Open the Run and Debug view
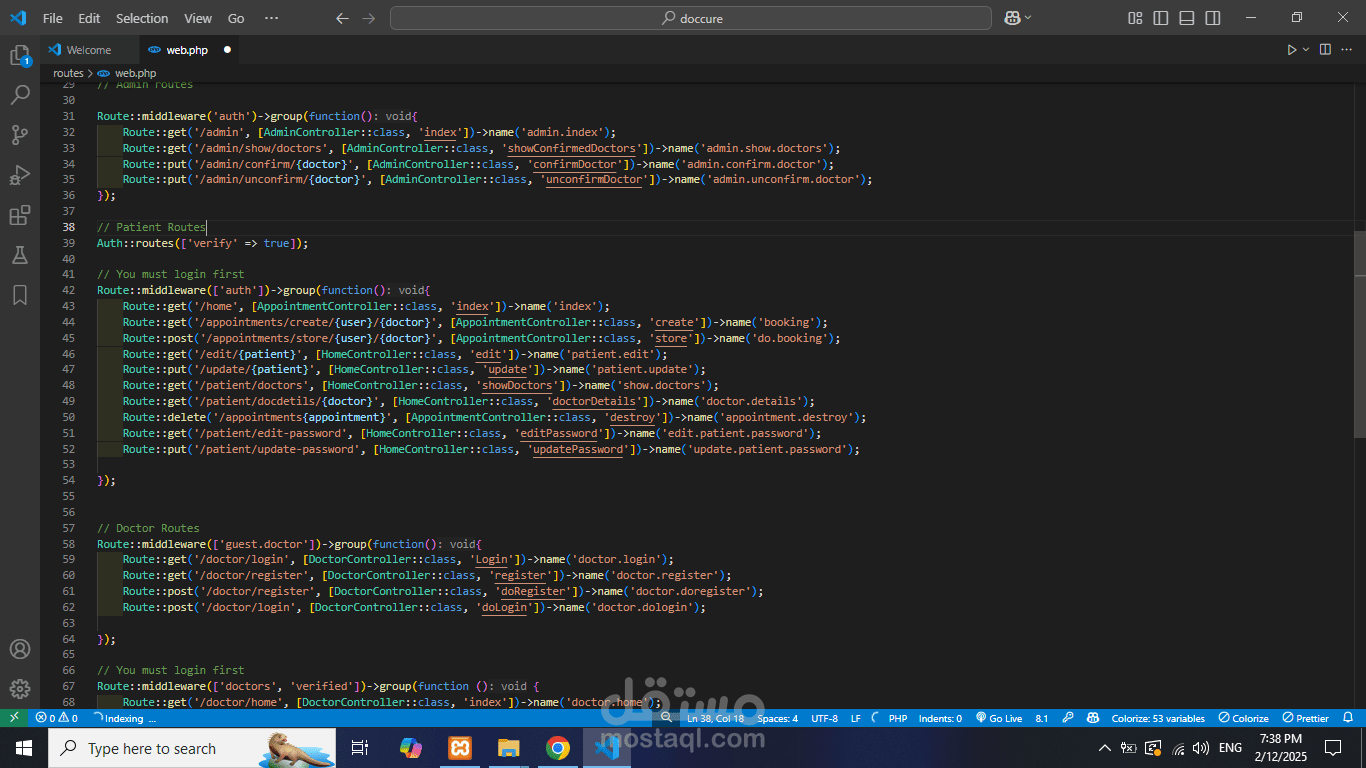The image size is (1366, 768). click(19, 175)
